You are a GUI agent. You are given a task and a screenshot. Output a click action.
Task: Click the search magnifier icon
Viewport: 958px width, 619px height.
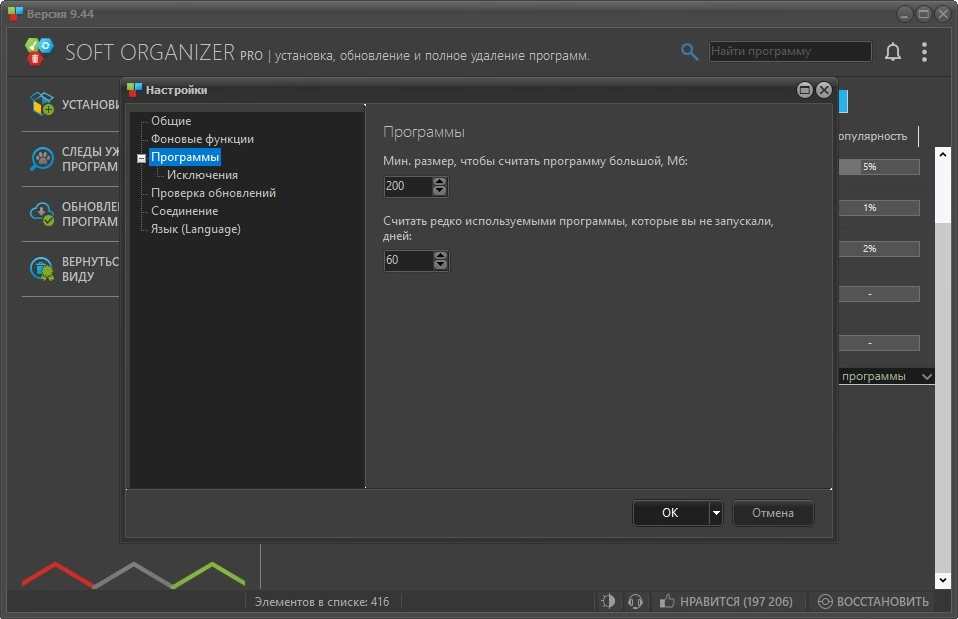689,52
